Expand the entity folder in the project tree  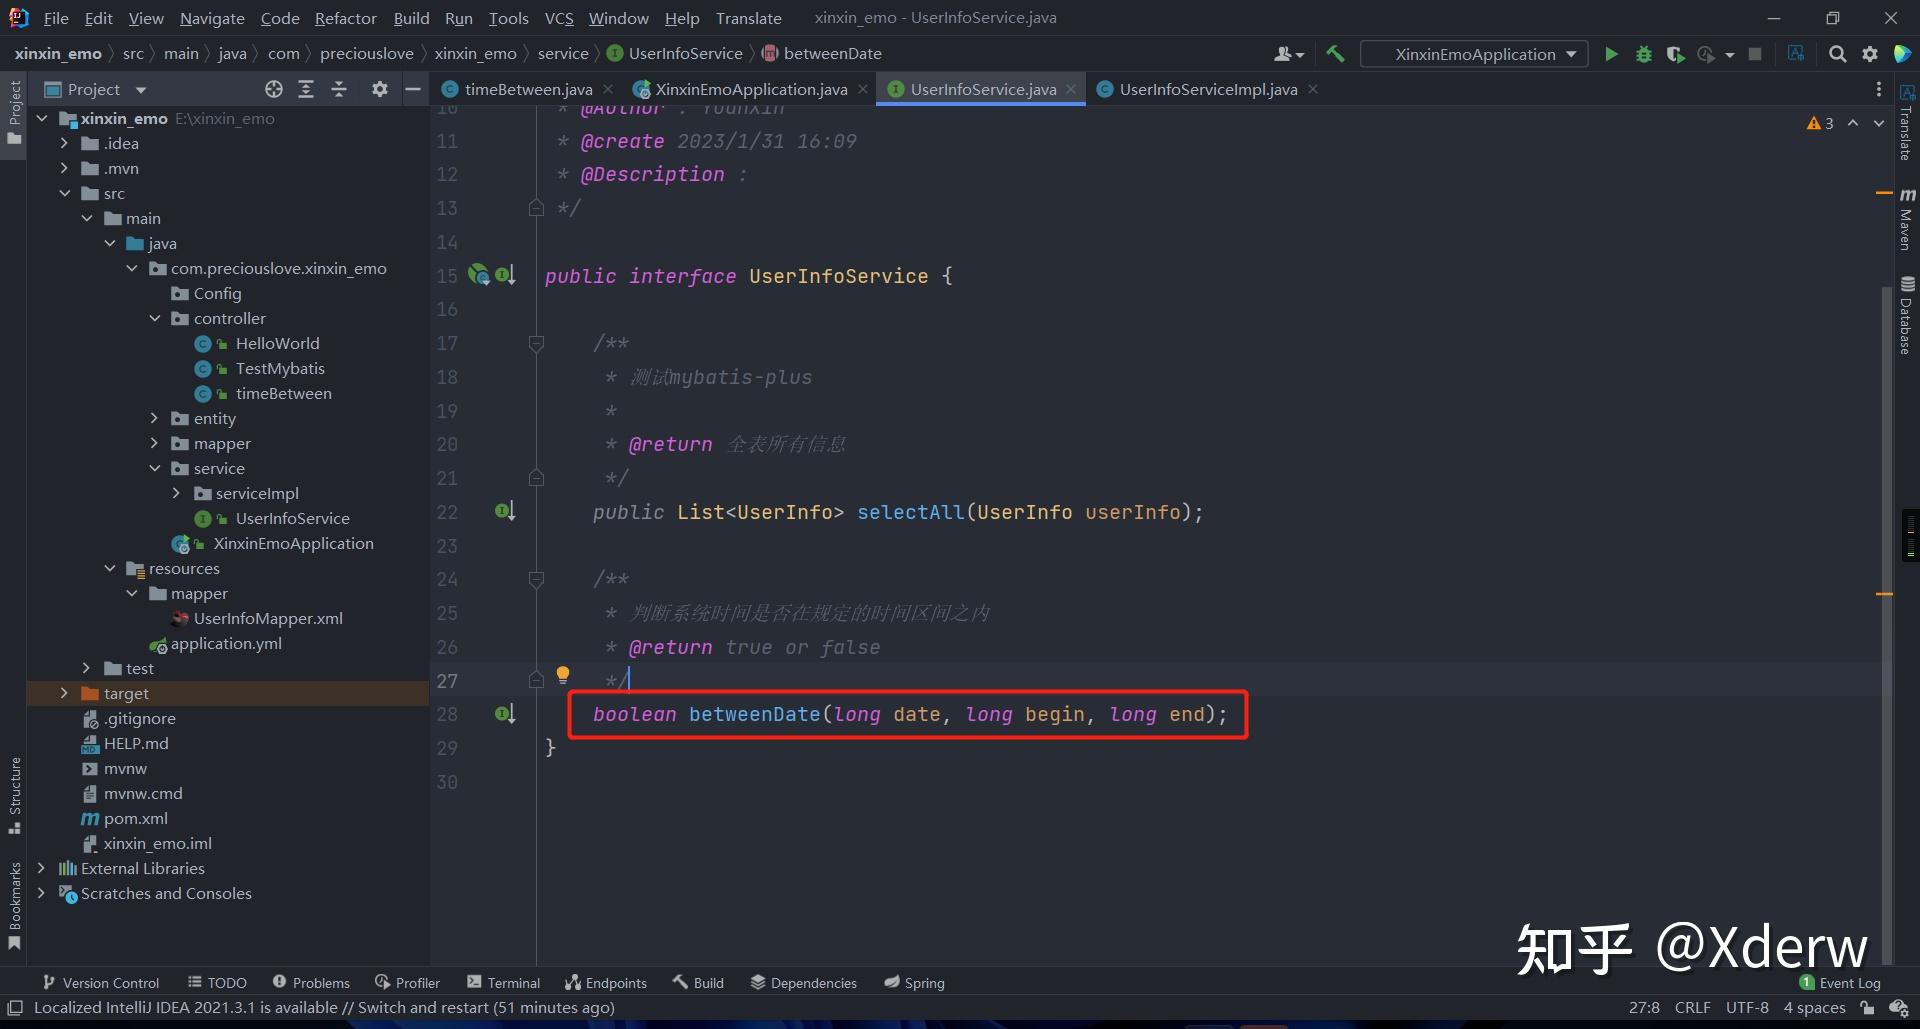[x=155, y=418]
